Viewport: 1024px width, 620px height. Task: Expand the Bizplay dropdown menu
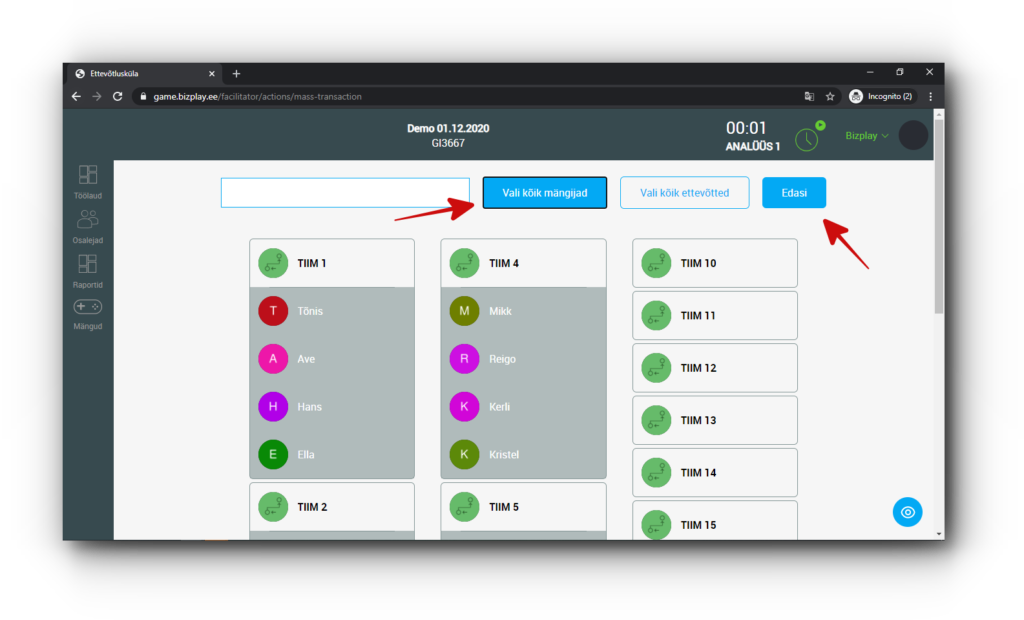click(x=866, y=135)
